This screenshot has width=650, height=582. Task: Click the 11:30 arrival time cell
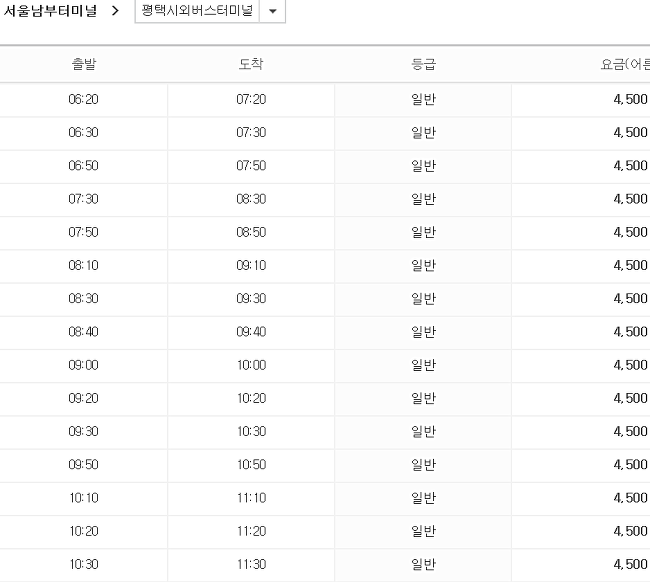click(x=252, y=564)
